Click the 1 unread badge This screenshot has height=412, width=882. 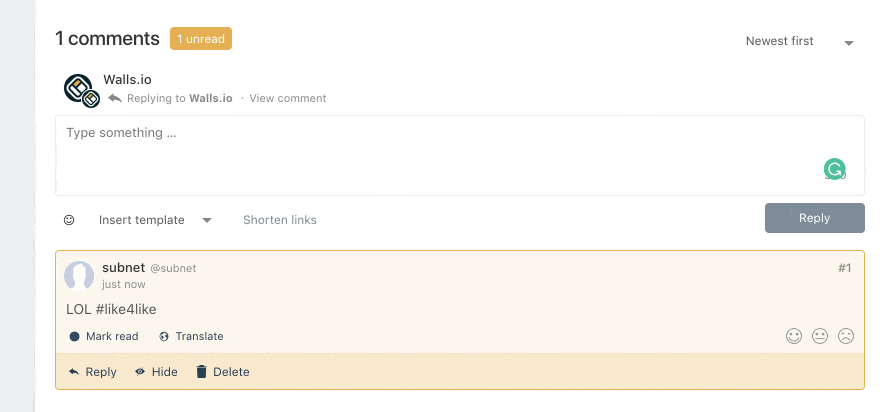(x=201, y=39)
